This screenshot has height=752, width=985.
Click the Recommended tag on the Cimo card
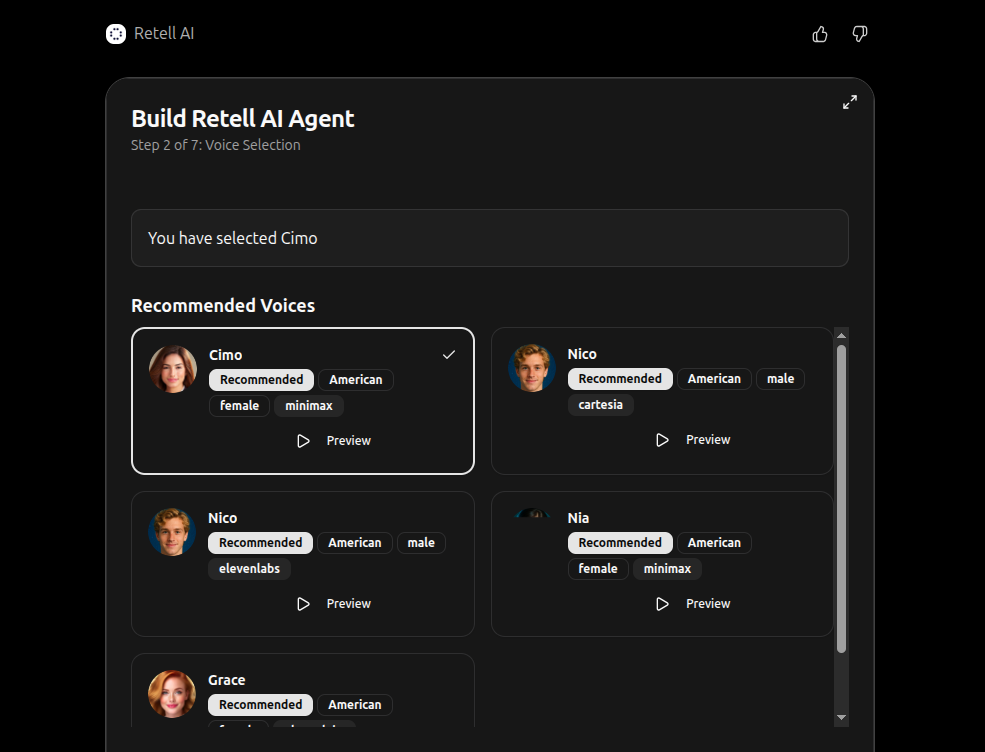[261, 380]
